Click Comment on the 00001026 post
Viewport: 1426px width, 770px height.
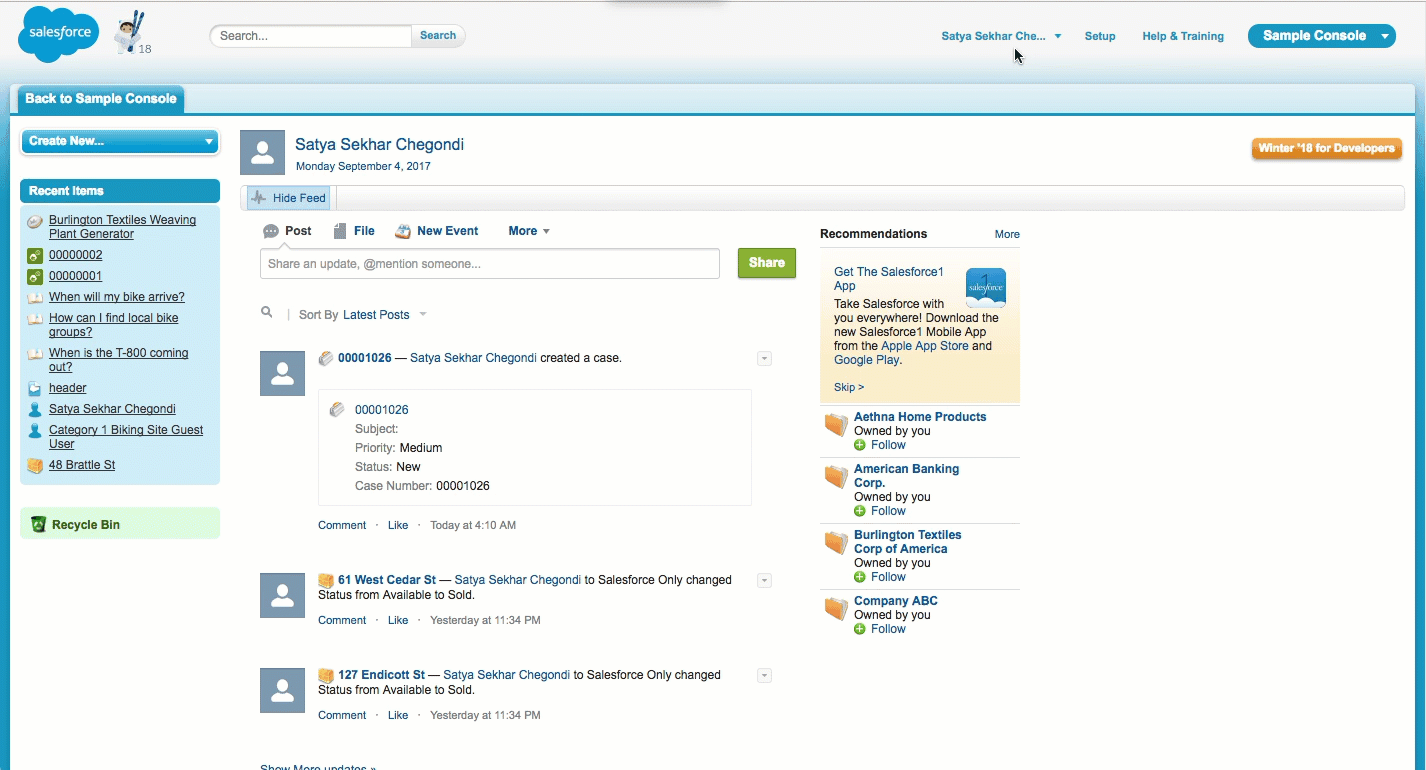point(342,525)
